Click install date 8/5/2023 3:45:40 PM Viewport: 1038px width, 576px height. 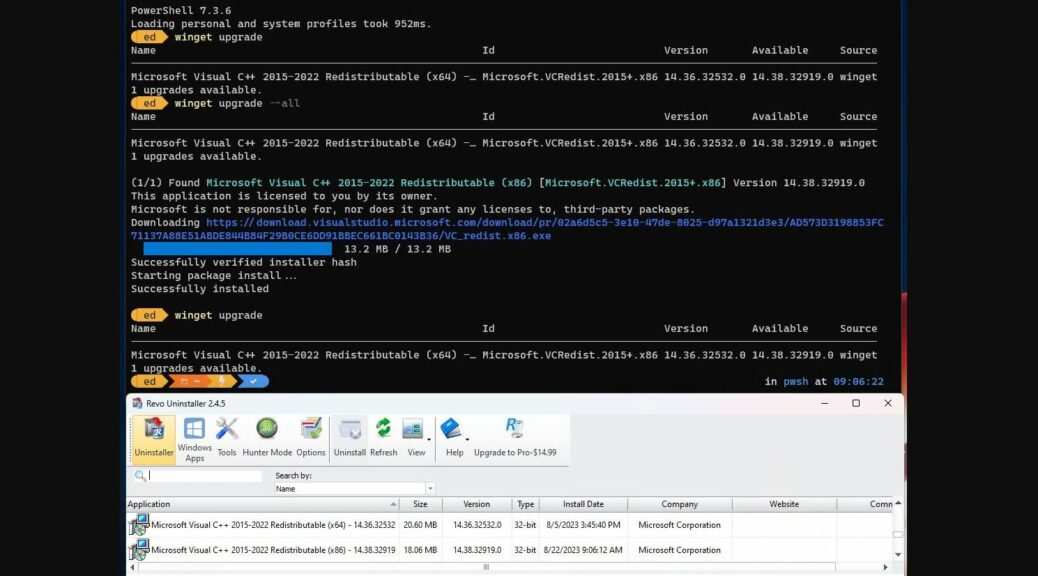583,525
